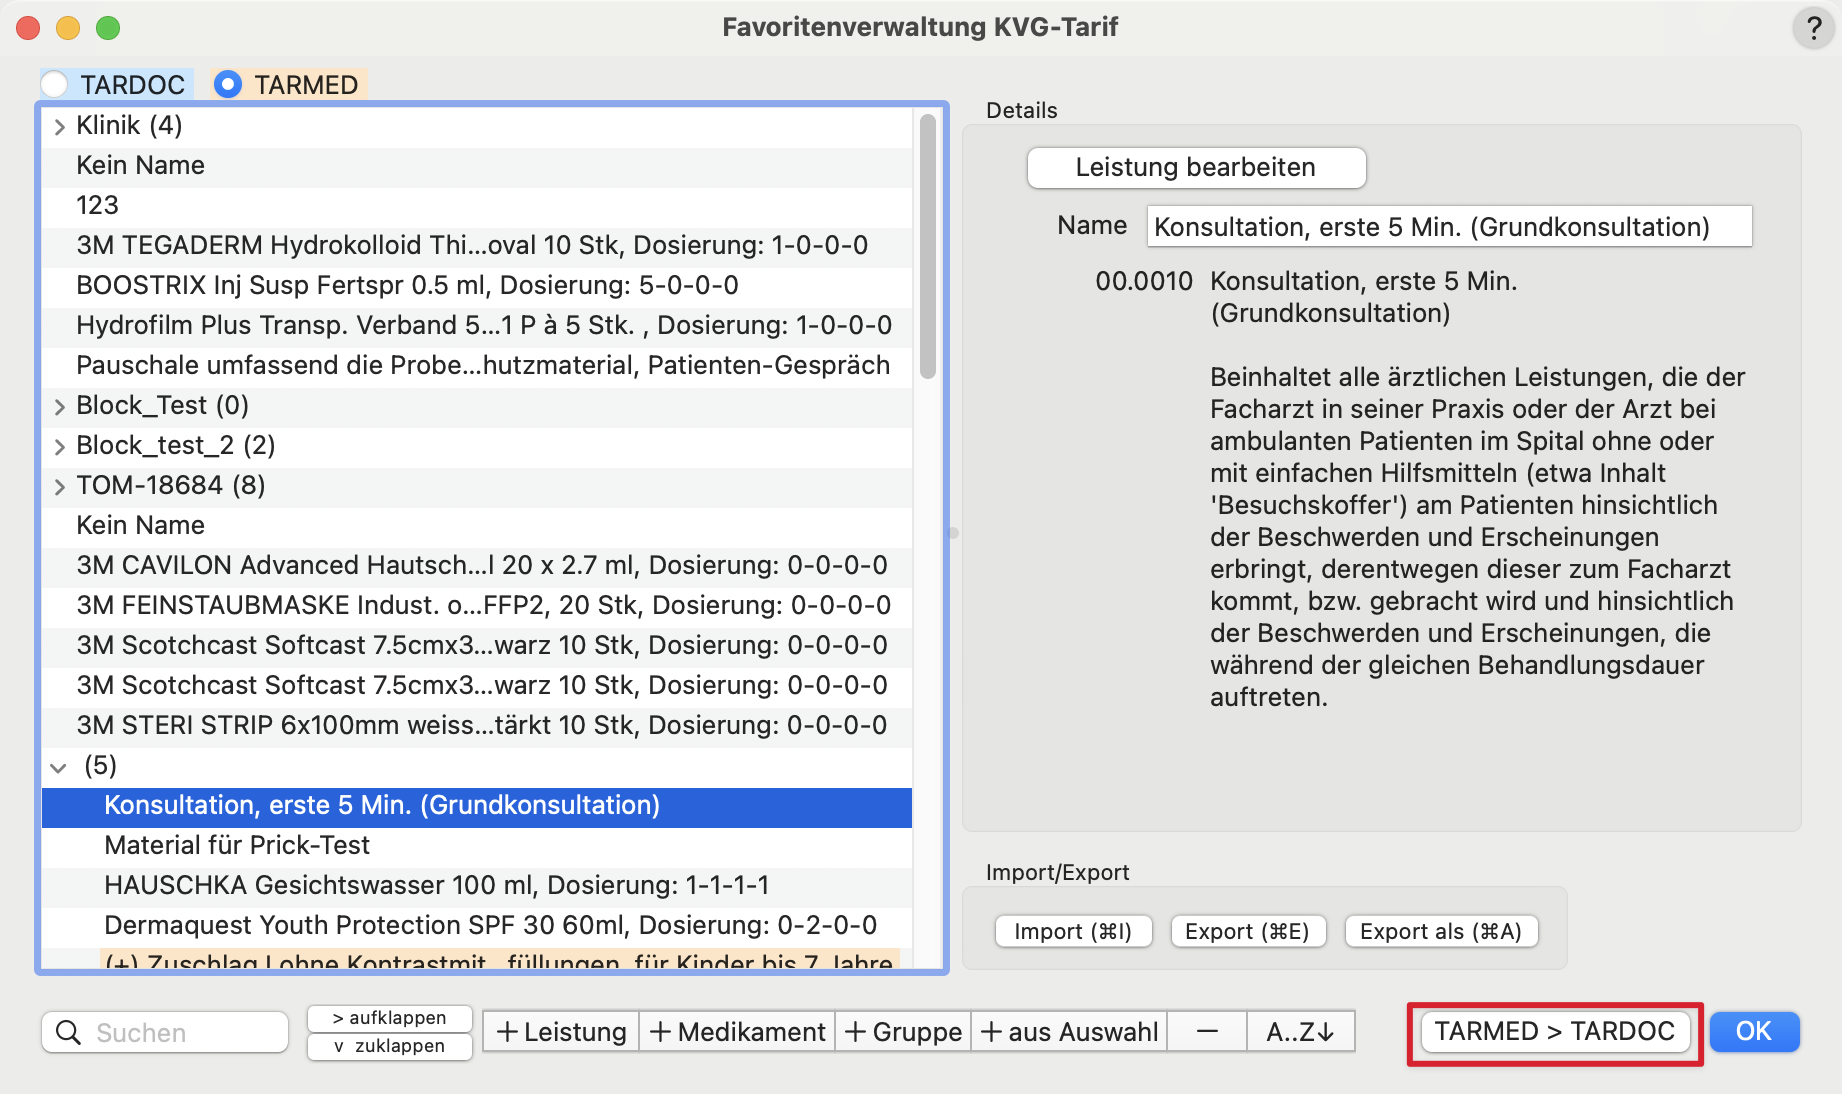Add a new Medikament entry
Image resolution: width=1842 pixels, height=1094 pixels.
(x=737, y=1032)
